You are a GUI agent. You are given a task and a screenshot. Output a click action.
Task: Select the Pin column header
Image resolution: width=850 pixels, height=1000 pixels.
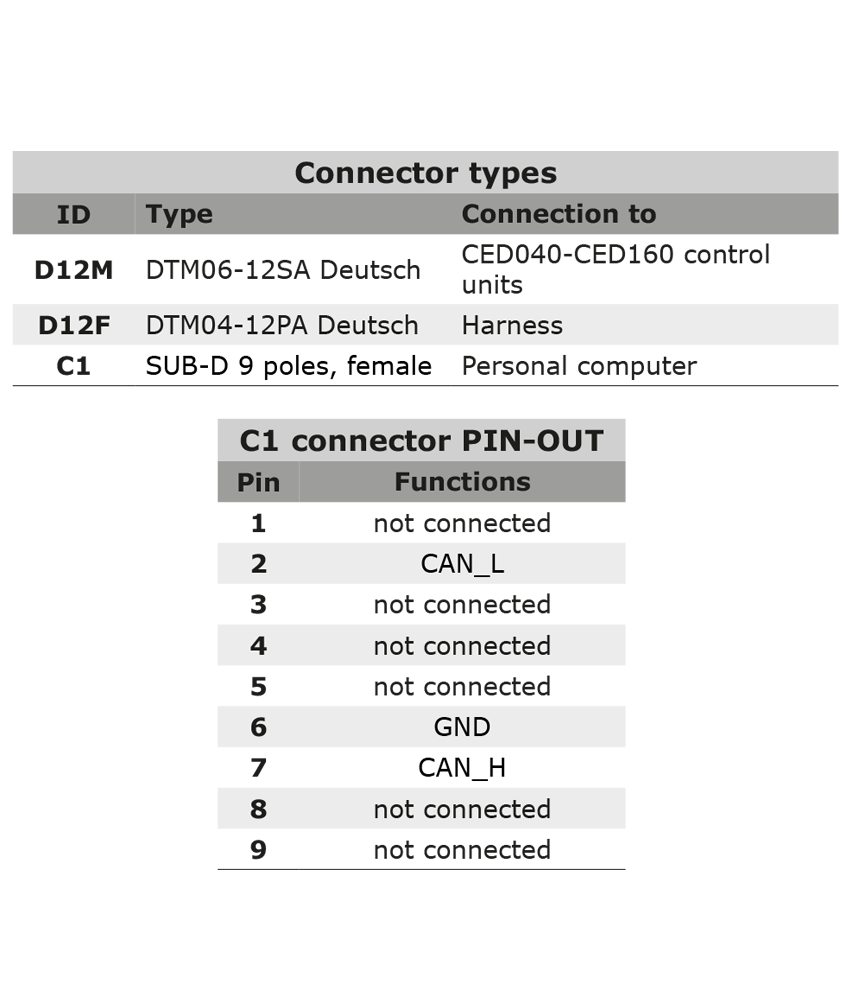tap(258, 482)
